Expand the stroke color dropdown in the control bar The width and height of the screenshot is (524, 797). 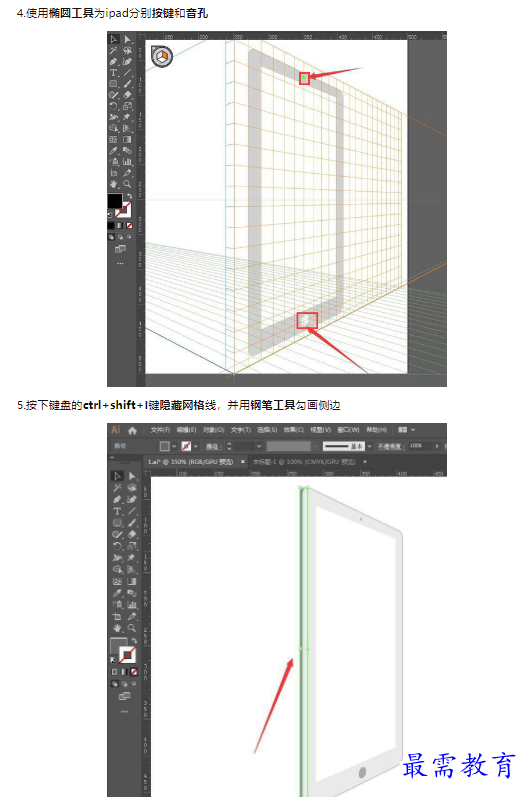point(196,446)
